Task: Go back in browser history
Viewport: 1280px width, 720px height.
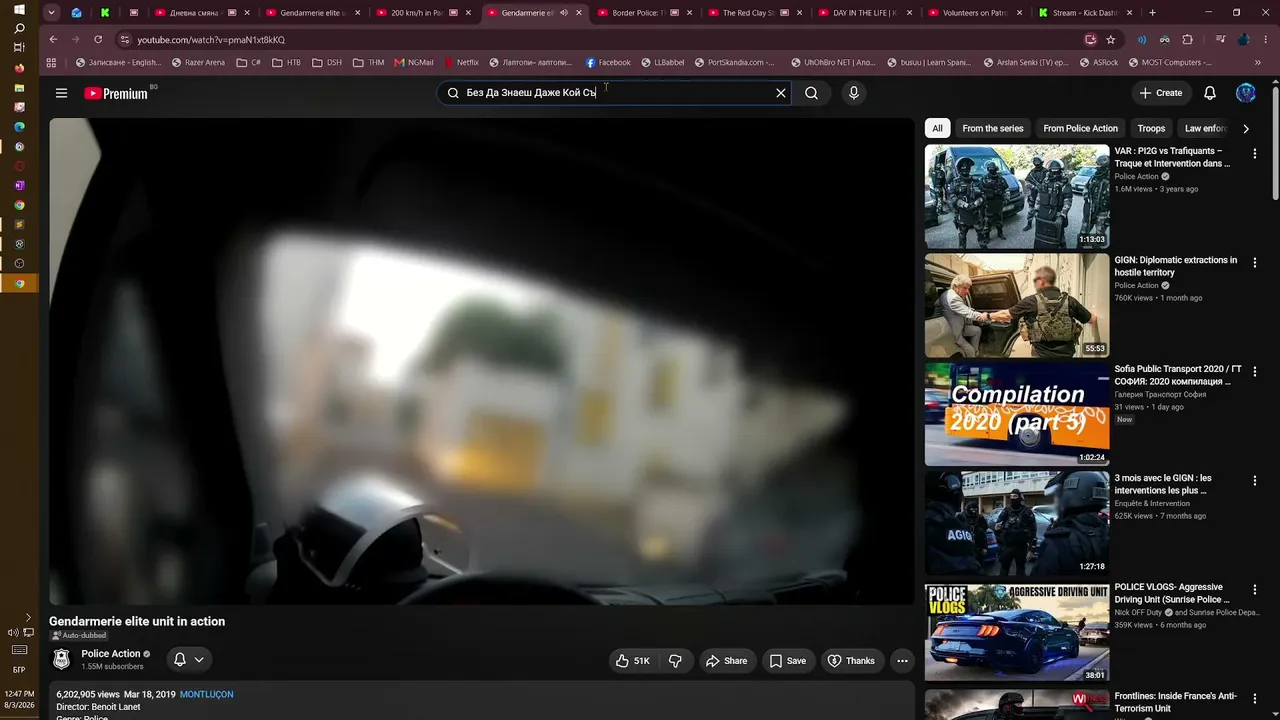Action: point(53,40)
